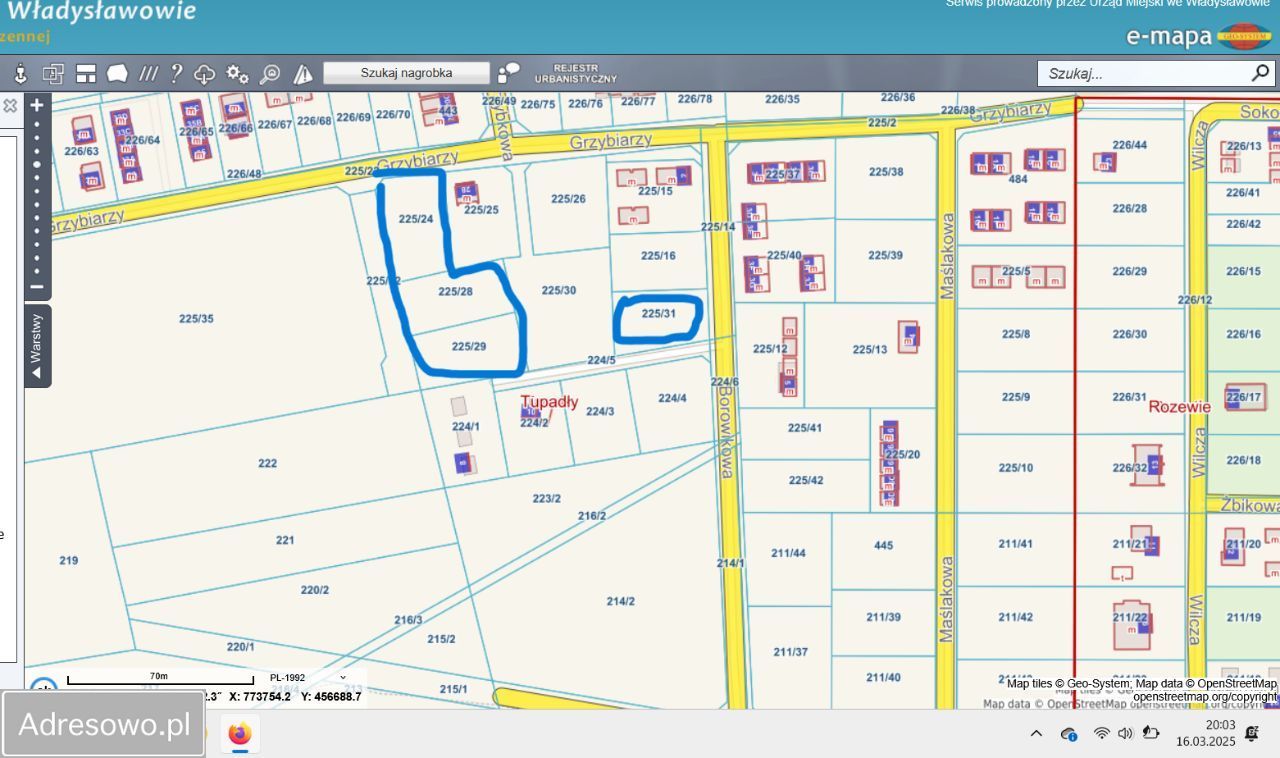Click the magnifier search tool in the toolbar
Screen dimensions: 1280x758
[x=270, y=74]
